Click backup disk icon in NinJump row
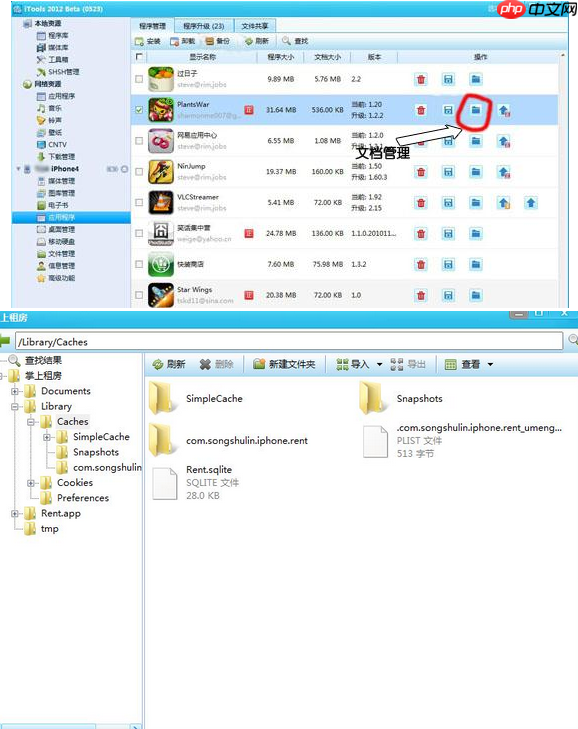578x729 pixels. [x=448, y=172]
